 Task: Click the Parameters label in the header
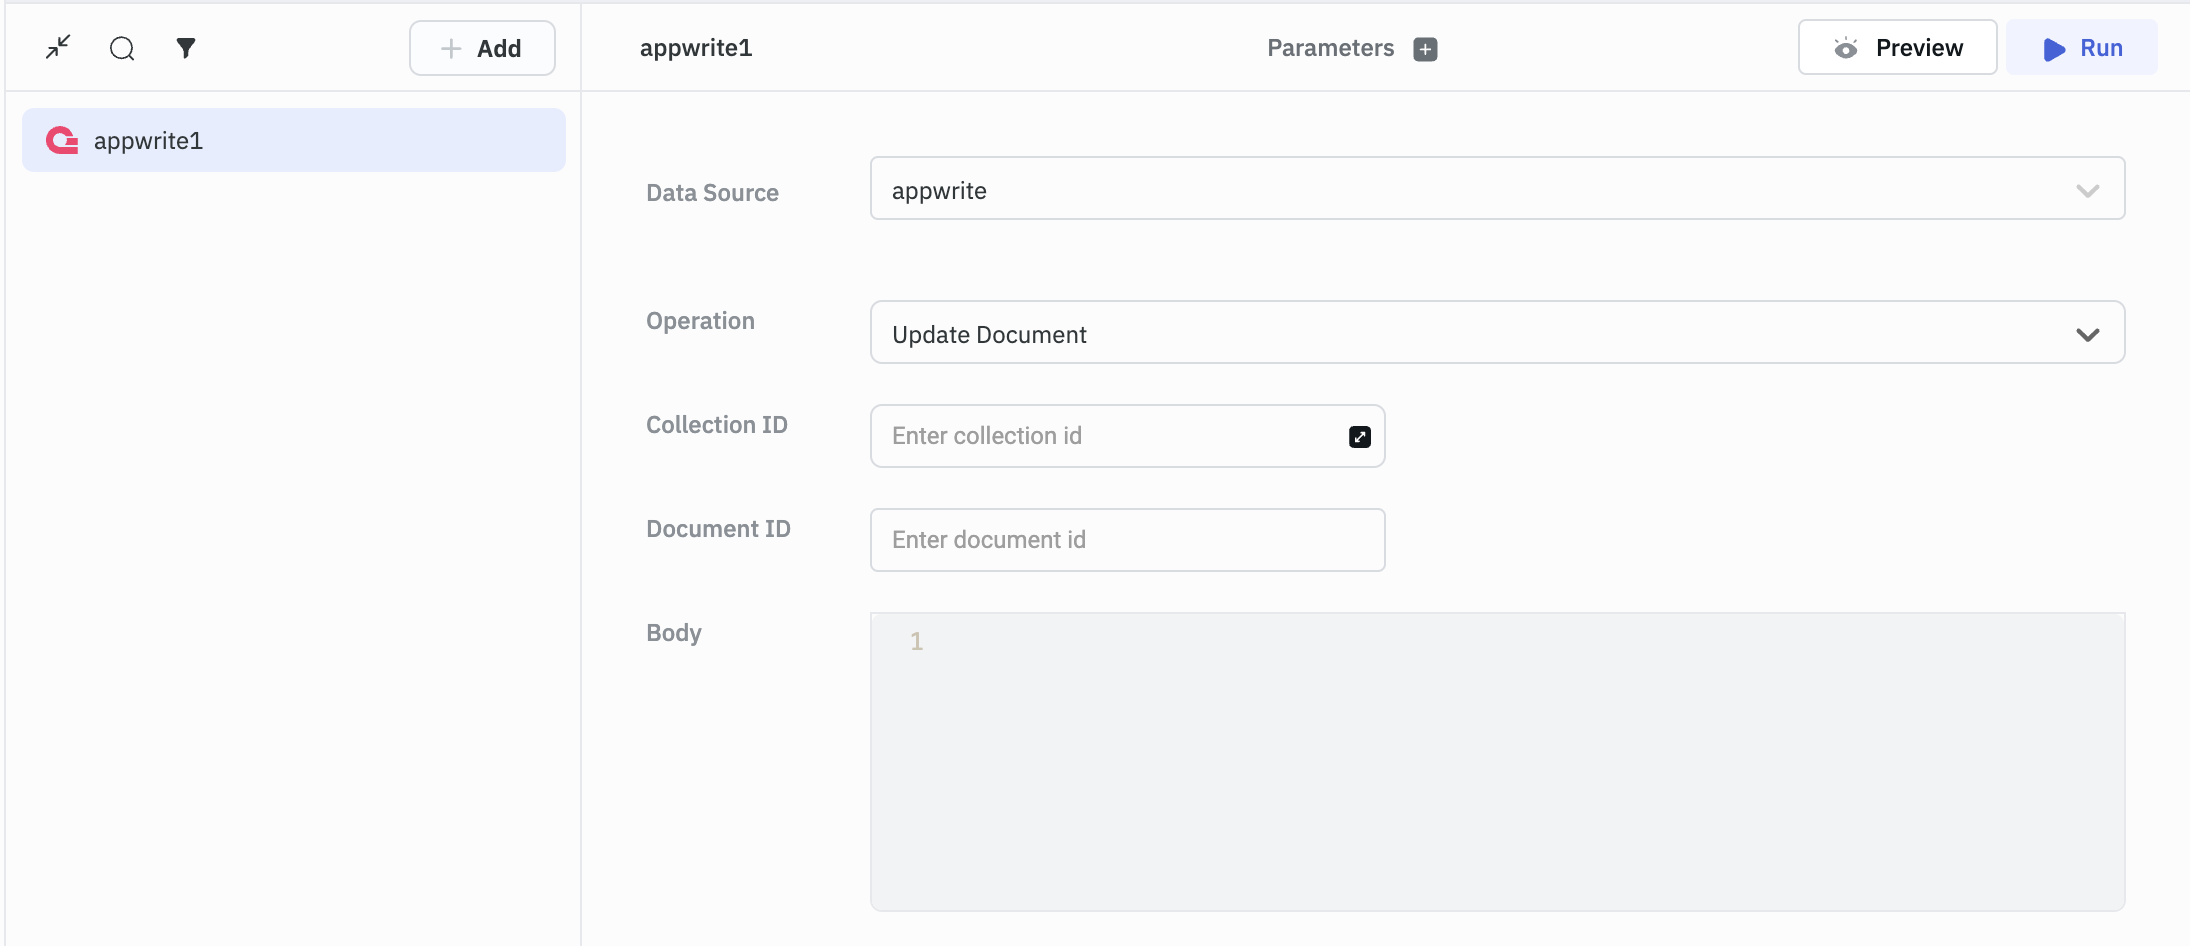[1330, 48]
